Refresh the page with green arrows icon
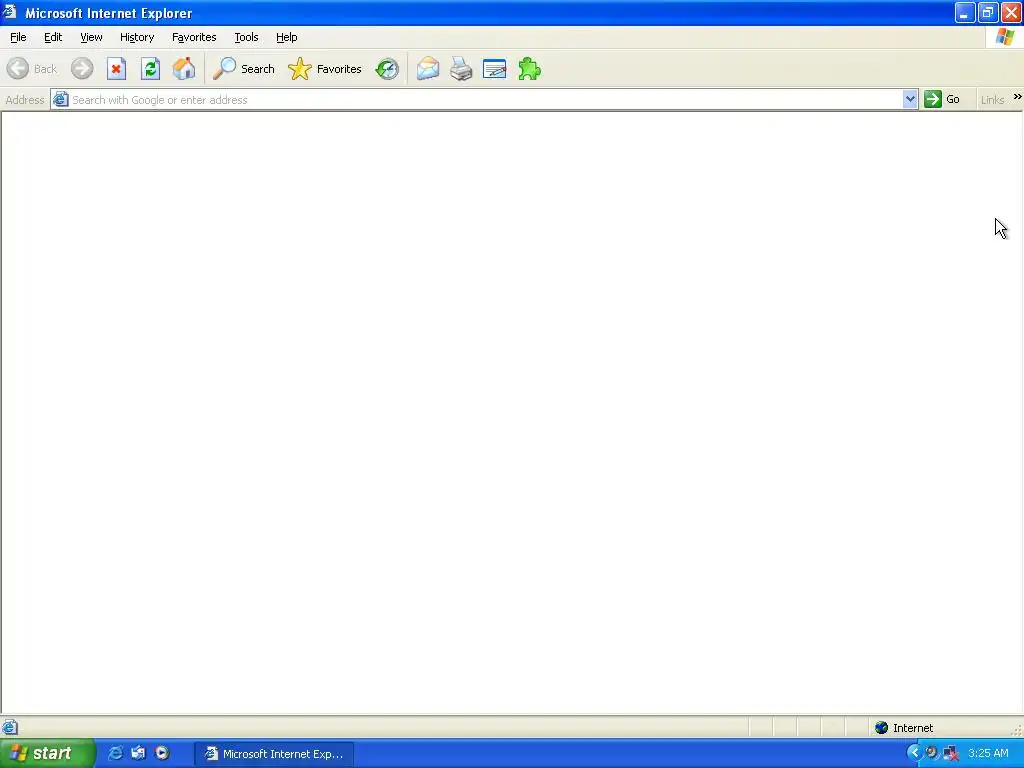 pyautogui.click(x=150, y=69)
